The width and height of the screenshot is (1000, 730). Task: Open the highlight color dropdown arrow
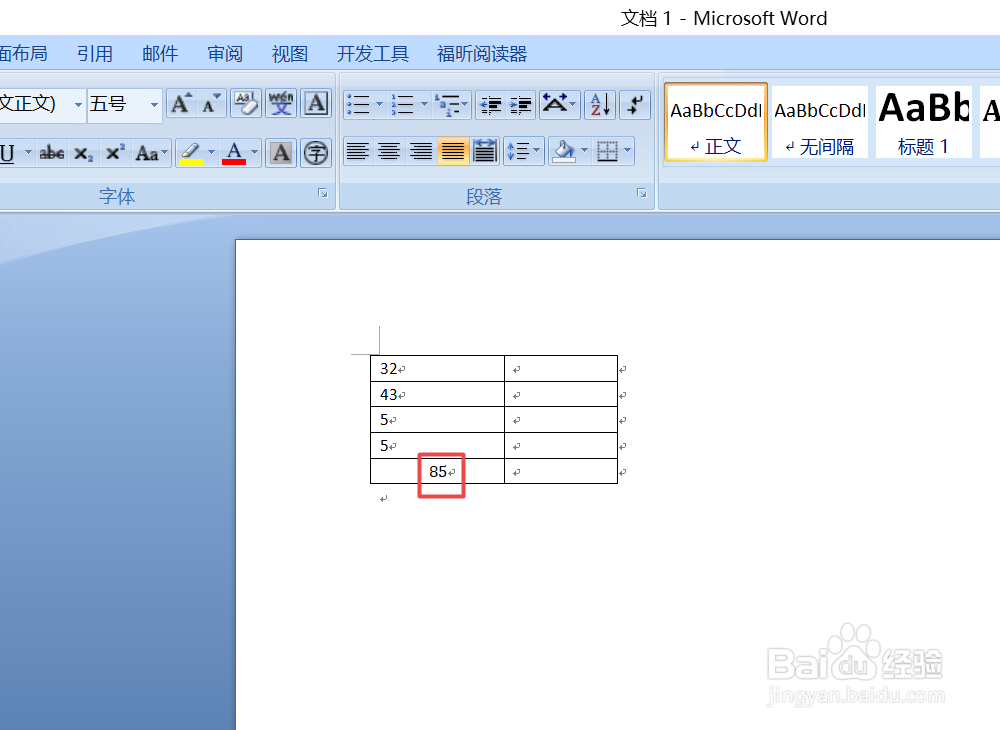point(212,153)
